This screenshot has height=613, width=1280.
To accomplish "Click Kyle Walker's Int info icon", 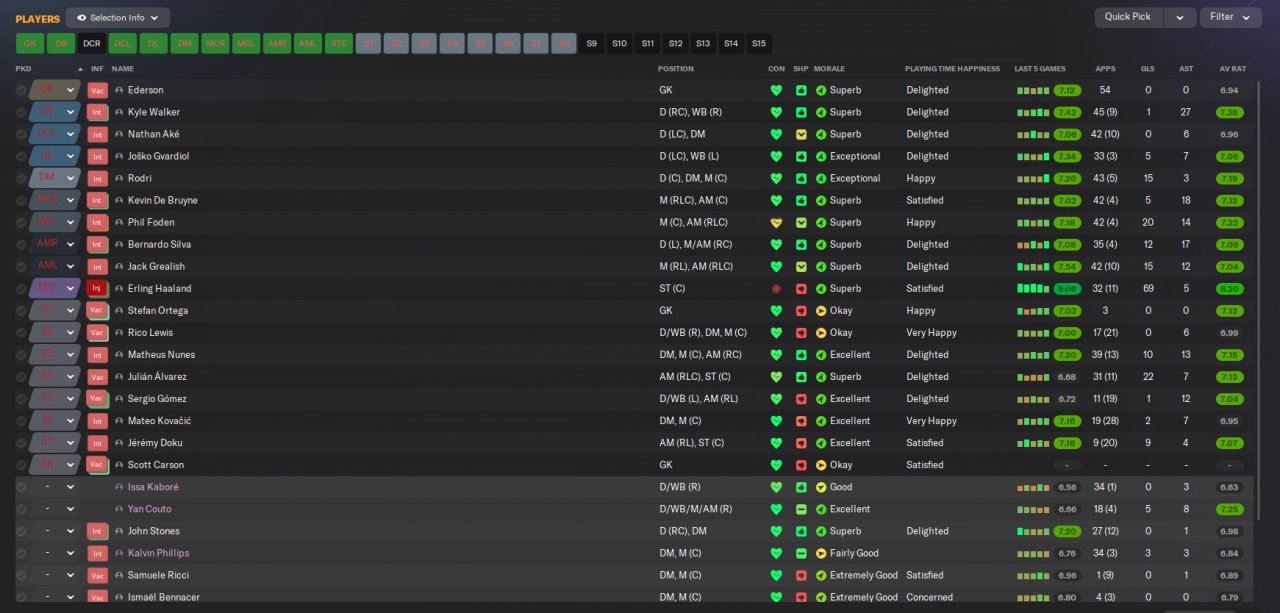I will (97, 112).
